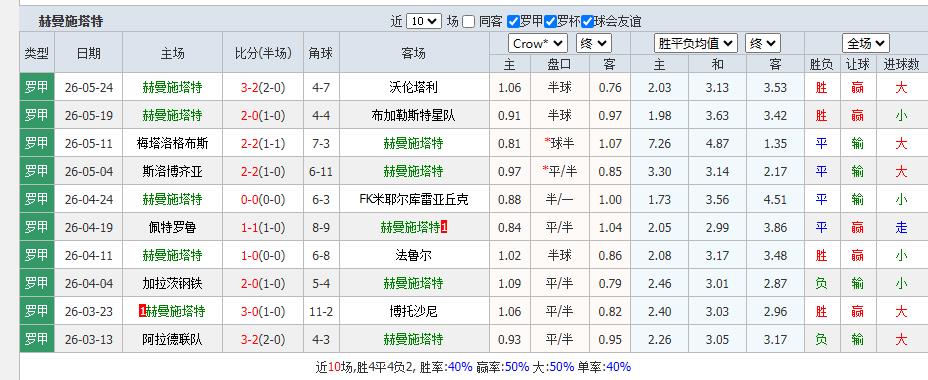Click the 3-0(1-0) score on 26-03-23
This screenshot has width=928, height=380.
click(x=263, y=311)
